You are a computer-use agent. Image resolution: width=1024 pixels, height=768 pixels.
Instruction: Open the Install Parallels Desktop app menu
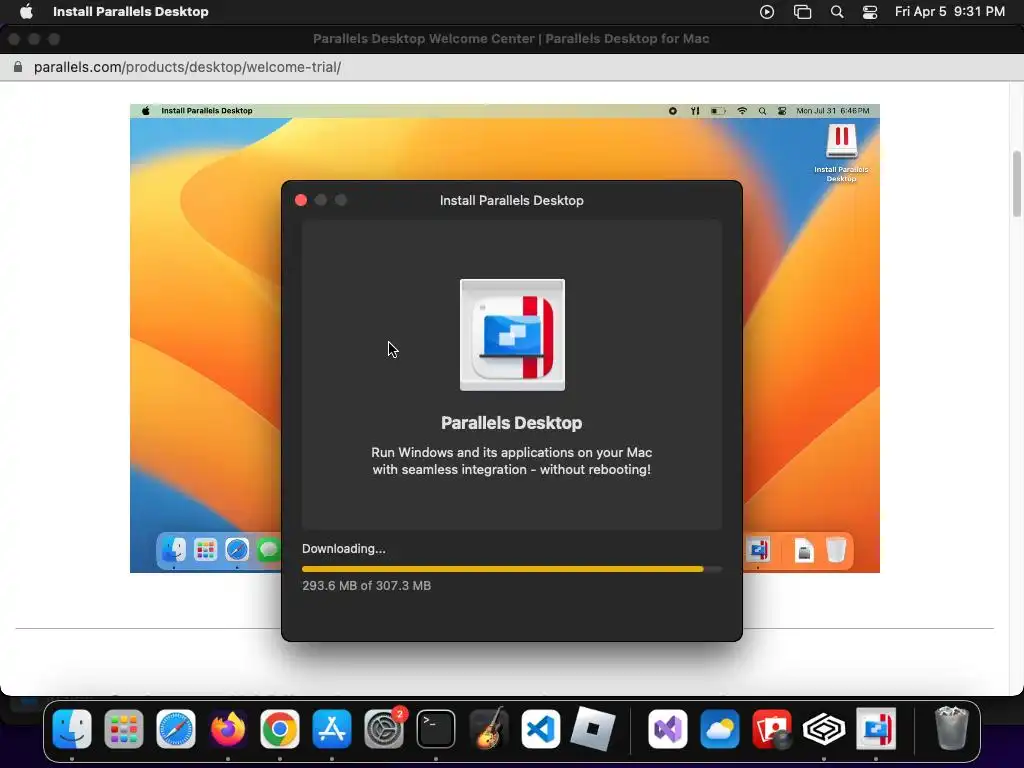coord(131,12)
